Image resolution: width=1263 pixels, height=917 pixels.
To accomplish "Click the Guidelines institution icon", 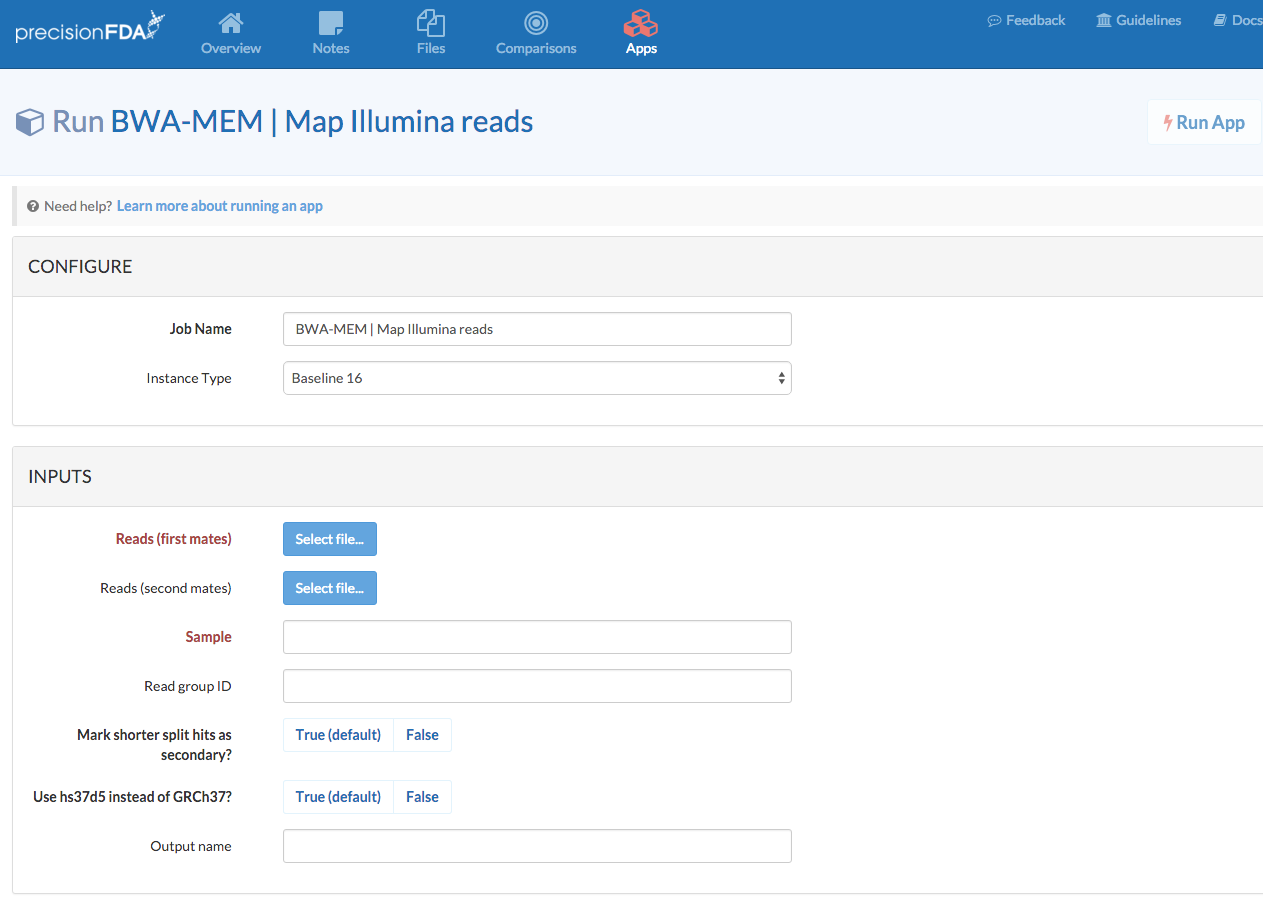I will pos(1104,20).
